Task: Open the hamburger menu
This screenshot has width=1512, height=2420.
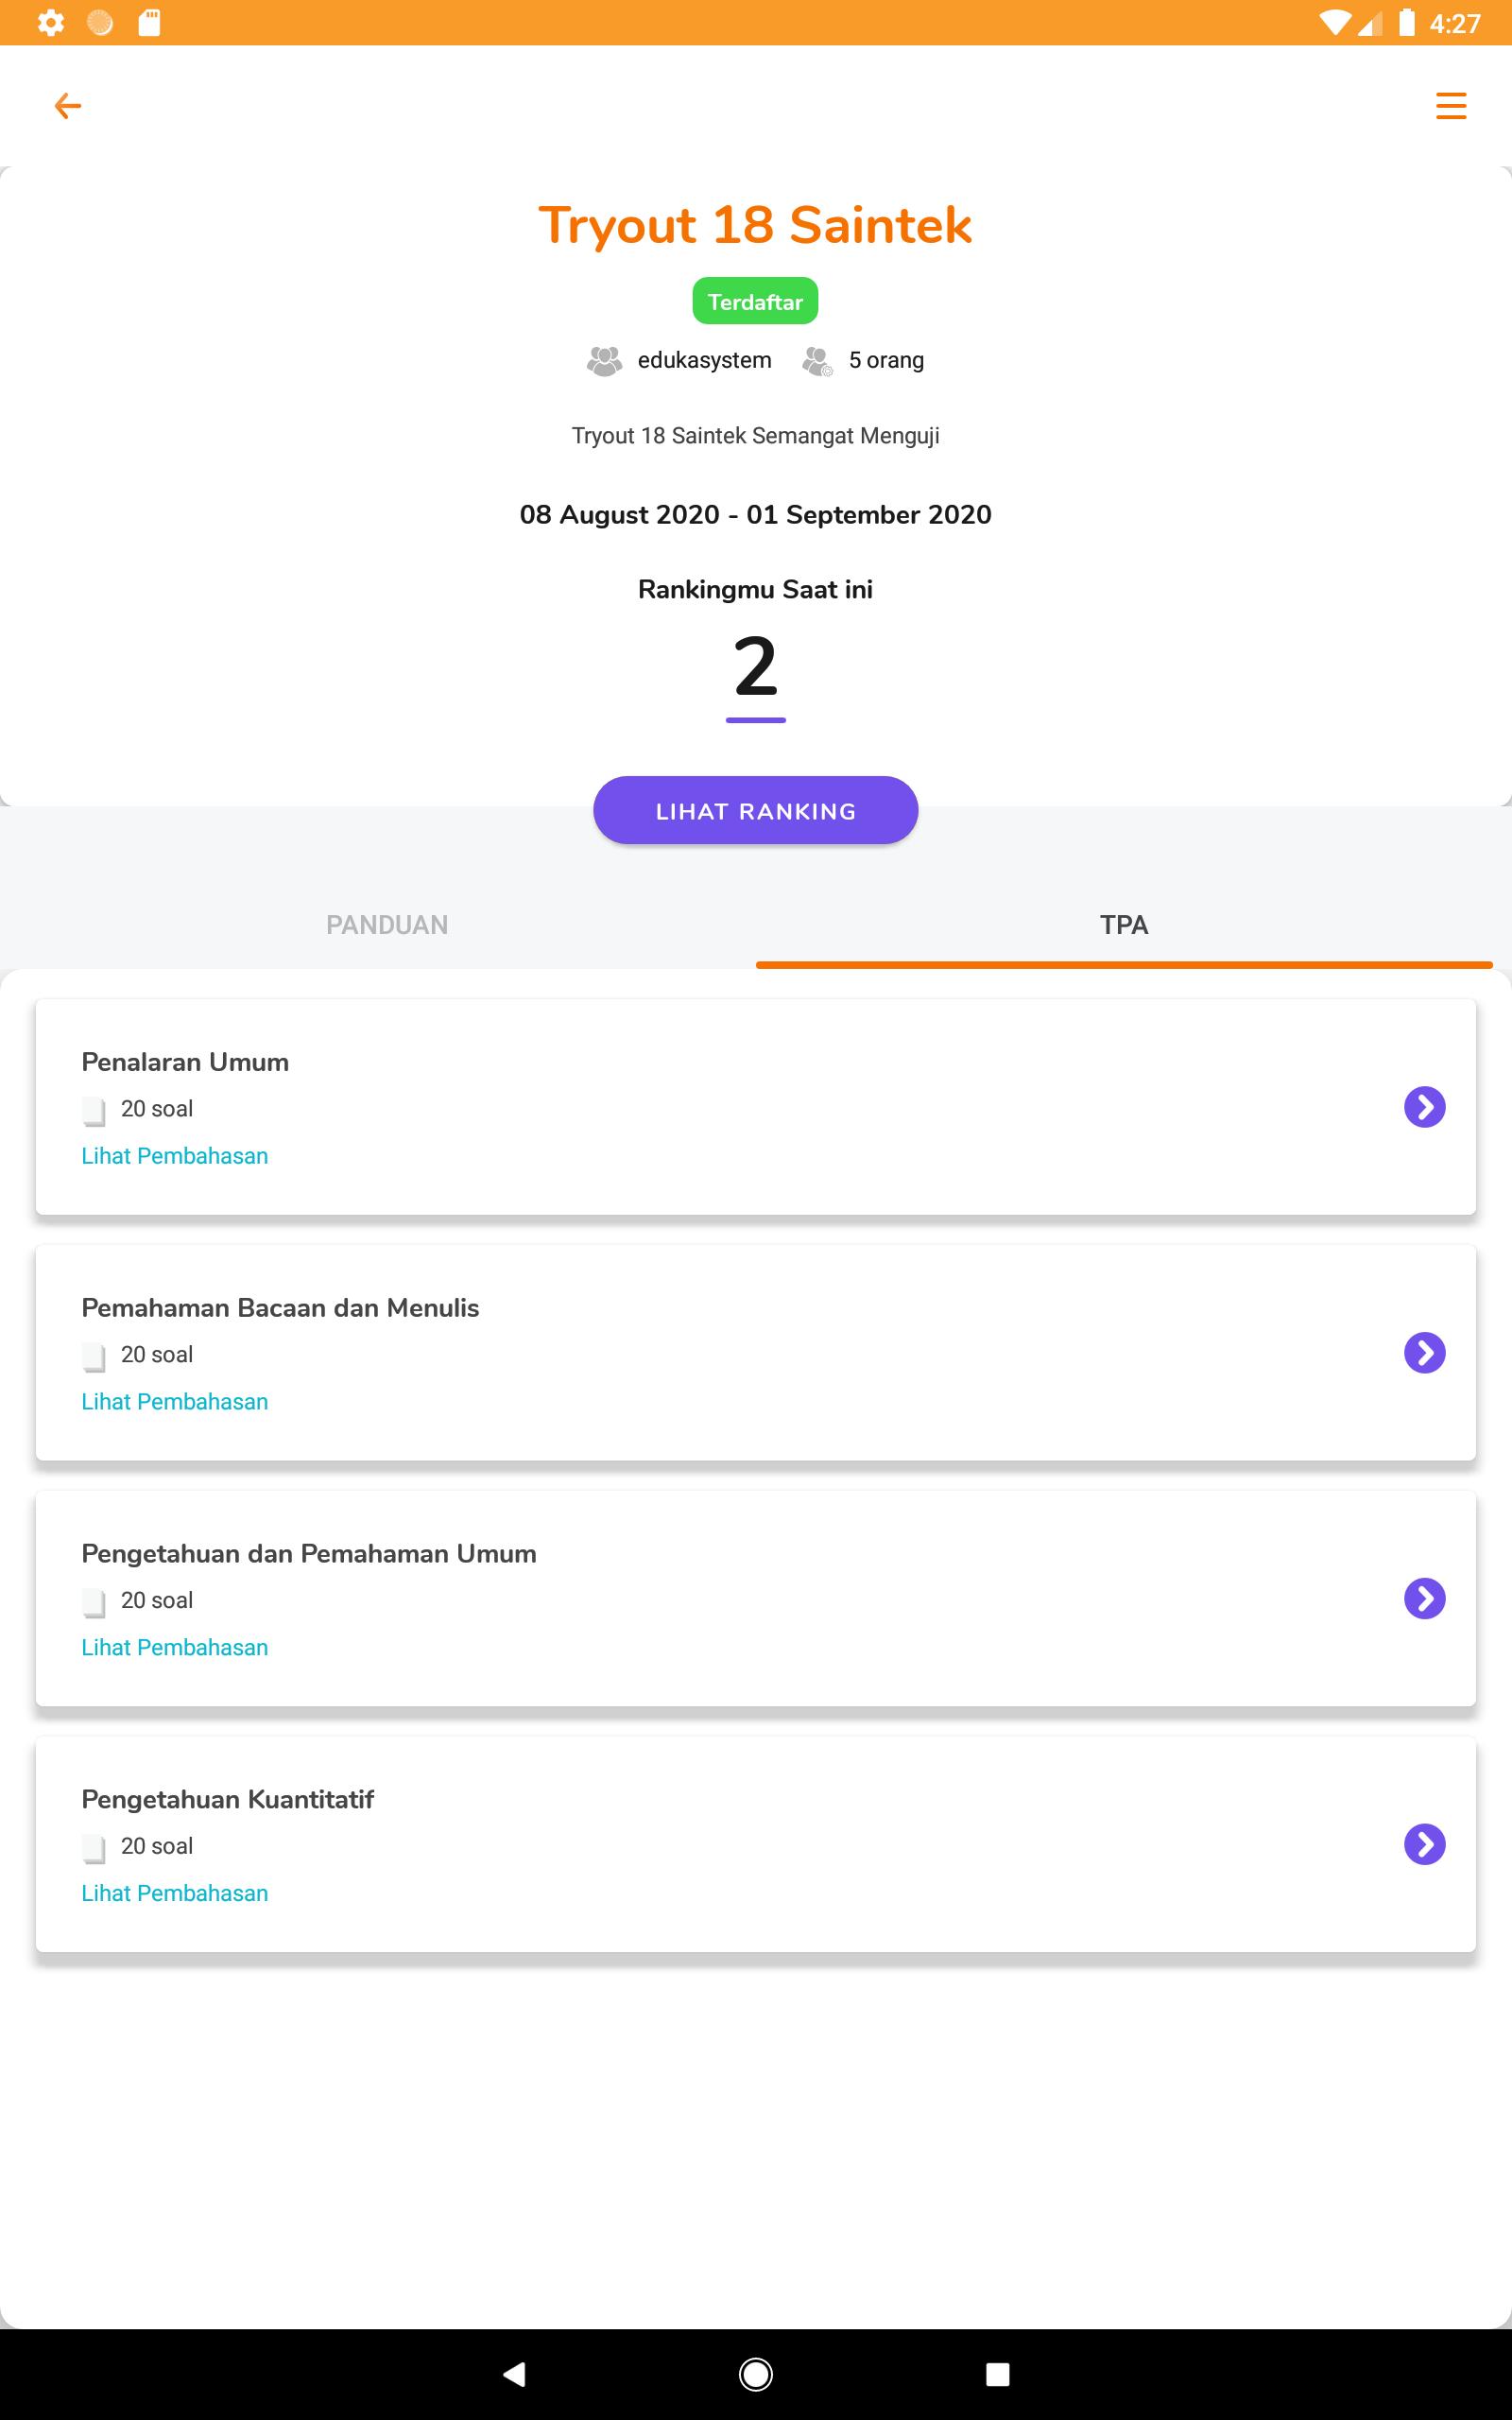Action: (x=1450, y=106)
